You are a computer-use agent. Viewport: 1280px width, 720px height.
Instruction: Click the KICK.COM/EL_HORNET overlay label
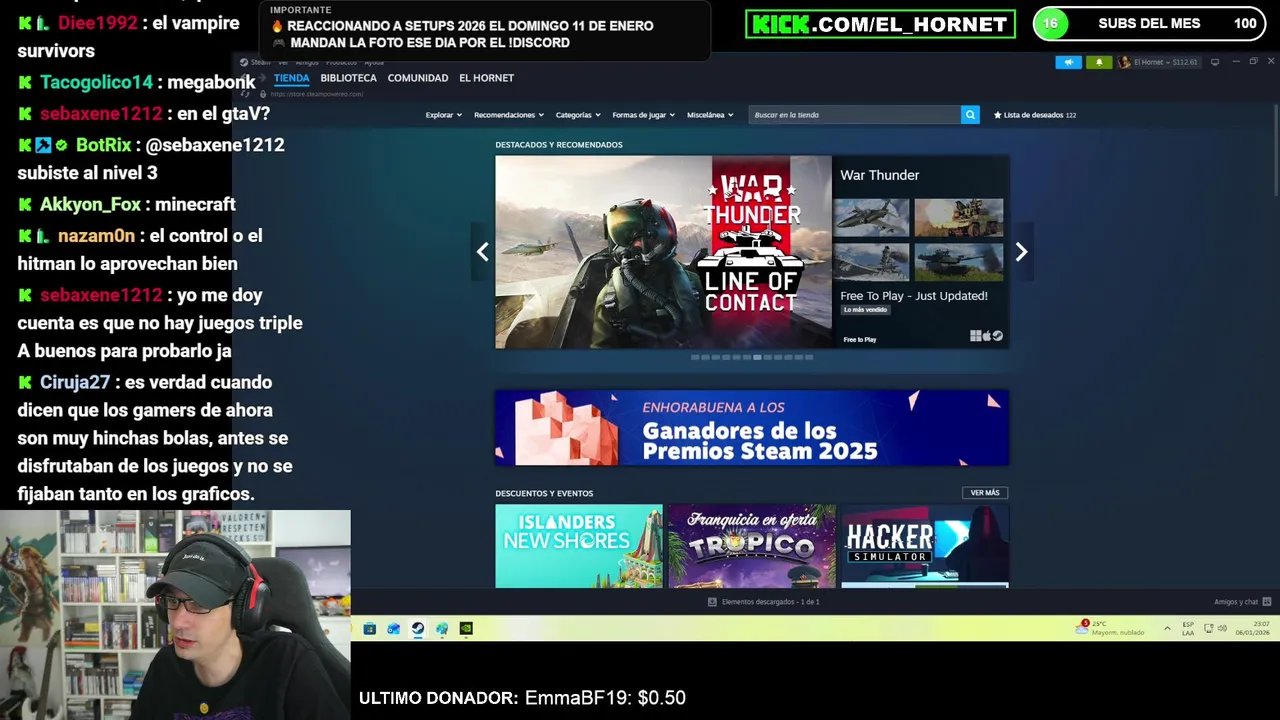click(880, 24)
